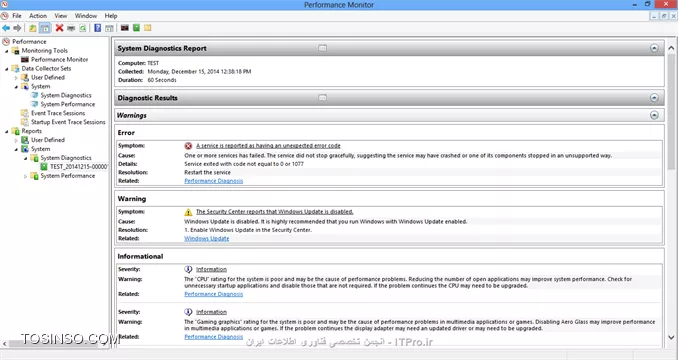Image resolution: width=678 pixels, height=360 pixels.
Task: Click the vertical scrollbar down arrow
Action: click(671, 337)
